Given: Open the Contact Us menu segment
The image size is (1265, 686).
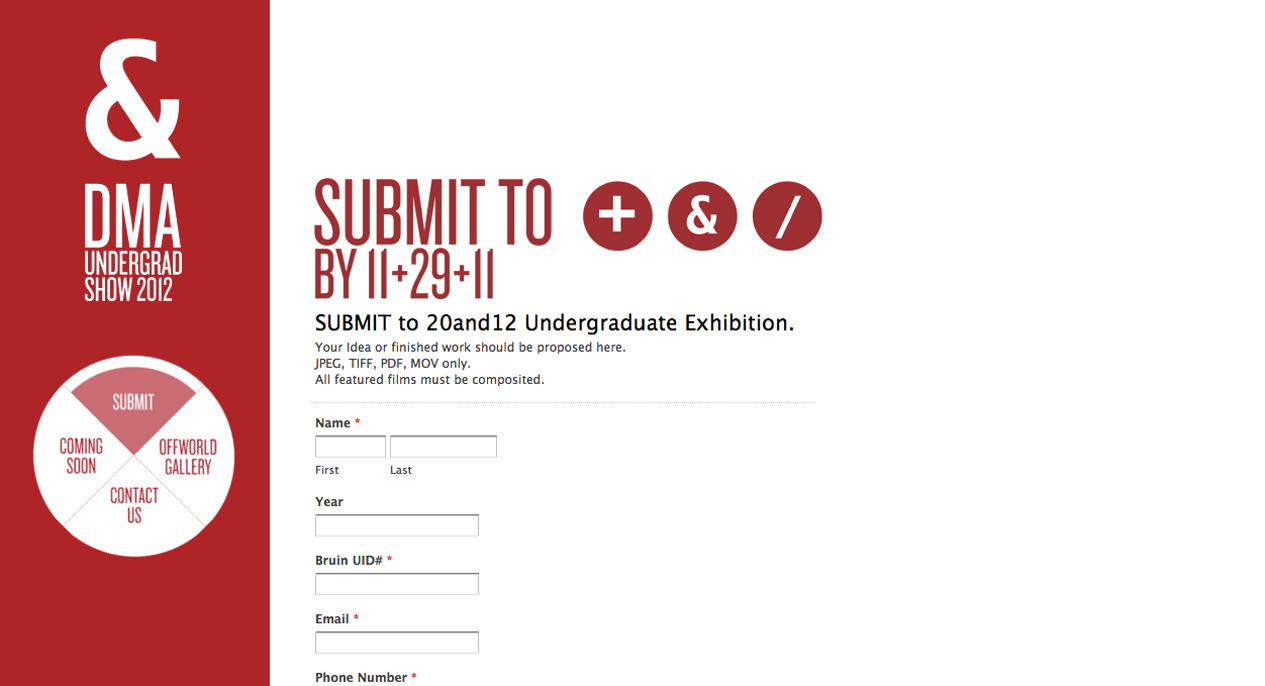Looking at the screenshot, I should pos(134,505).
